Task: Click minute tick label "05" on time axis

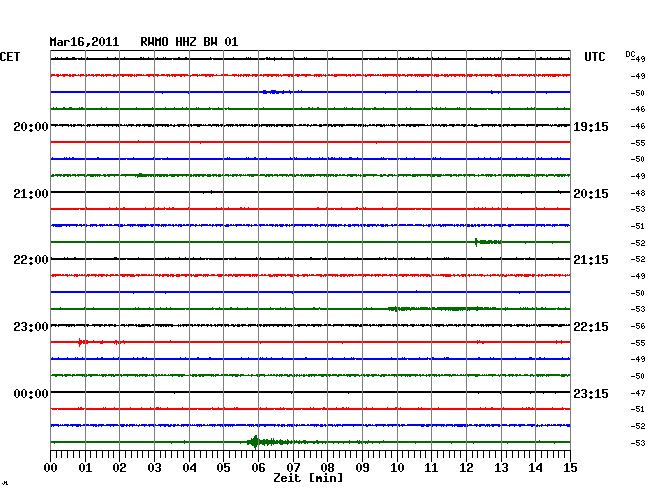Action: [223, 468]
